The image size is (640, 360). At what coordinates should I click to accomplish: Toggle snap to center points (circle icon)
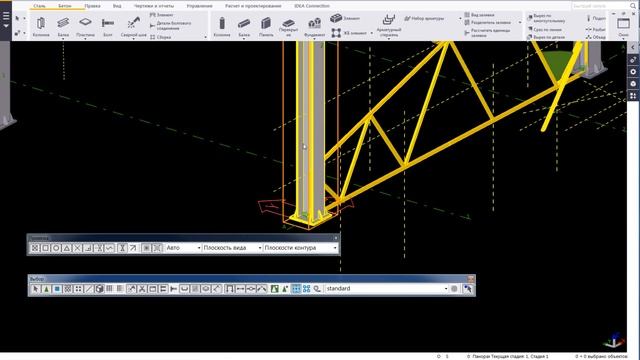(x=56, y=248)
